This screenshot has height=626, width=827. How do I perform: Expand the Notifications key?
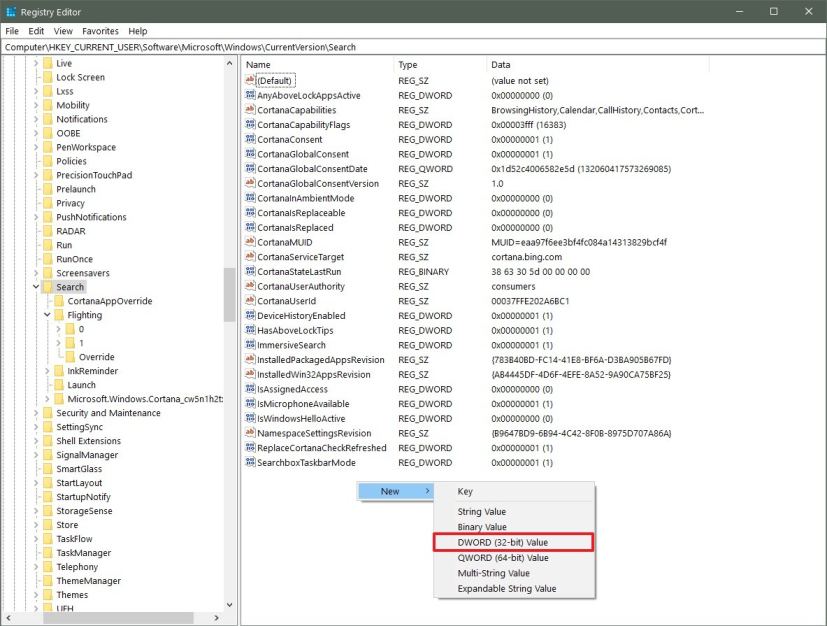pos(36,119)
